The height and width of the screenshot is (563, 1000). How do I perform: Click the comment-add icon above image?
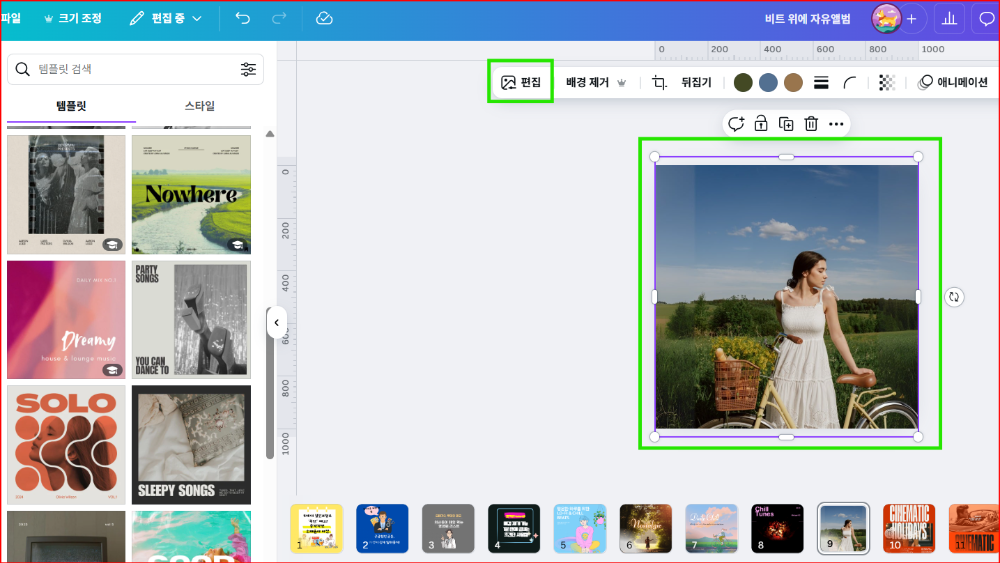point(736,124)
